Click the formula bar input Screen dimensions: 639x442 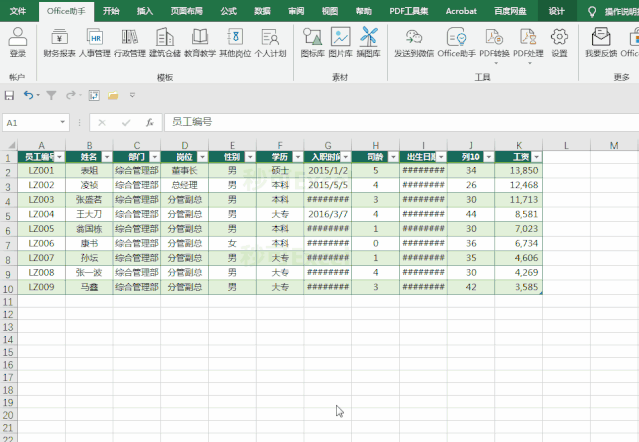[401, 122]
